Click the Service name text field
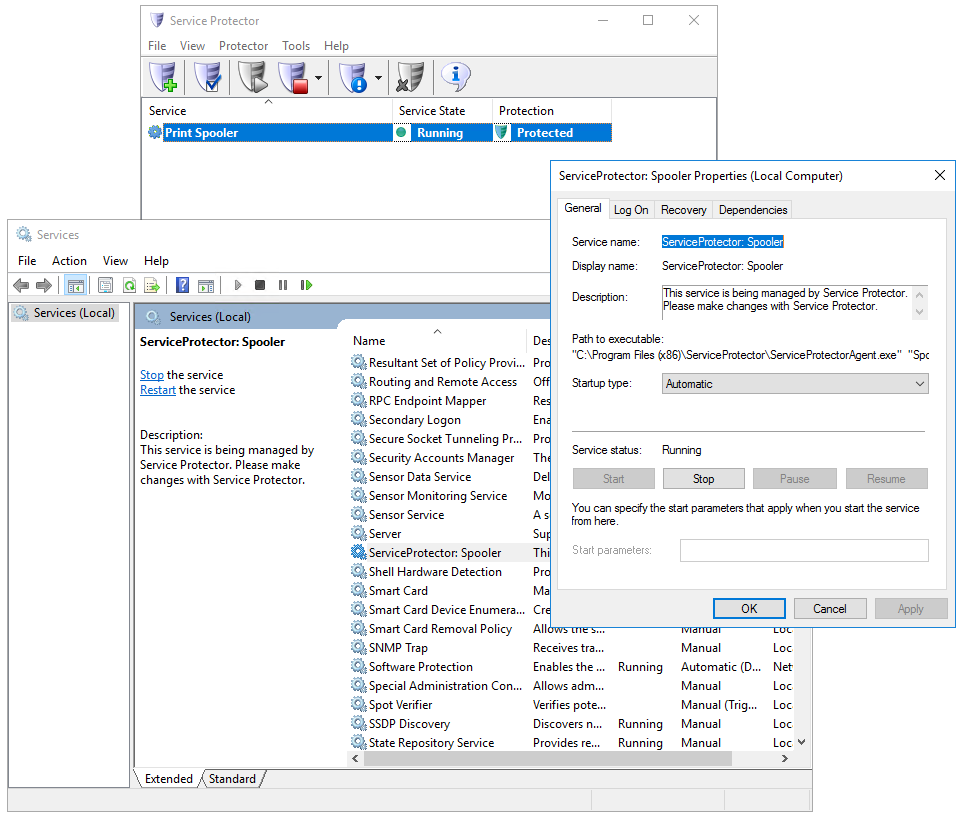 tap(722, 242)
